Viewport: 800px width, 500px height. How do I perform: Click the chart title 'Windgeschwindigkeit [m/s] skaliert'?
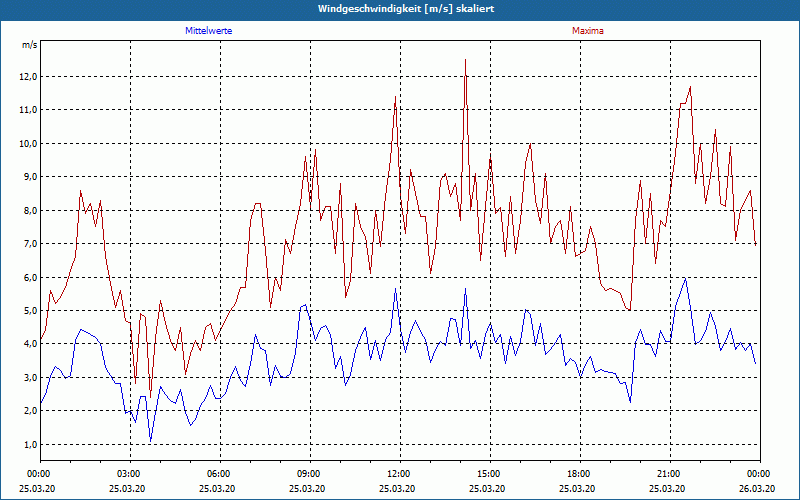coord(406,9)
